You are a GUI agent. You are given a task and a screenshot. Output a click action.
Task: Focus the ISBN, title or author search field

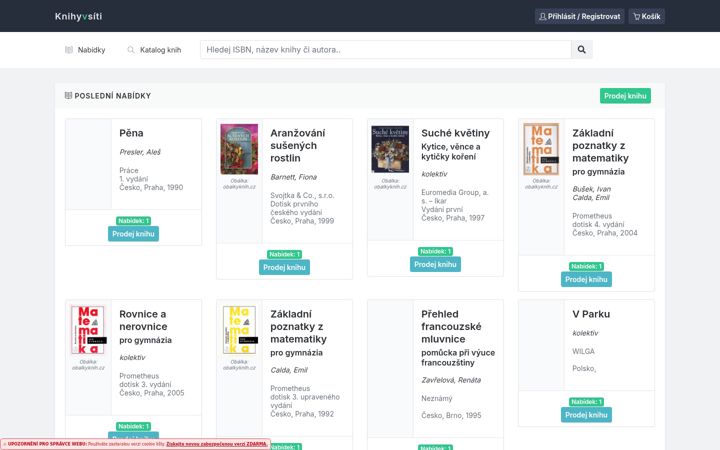point(386,50)
